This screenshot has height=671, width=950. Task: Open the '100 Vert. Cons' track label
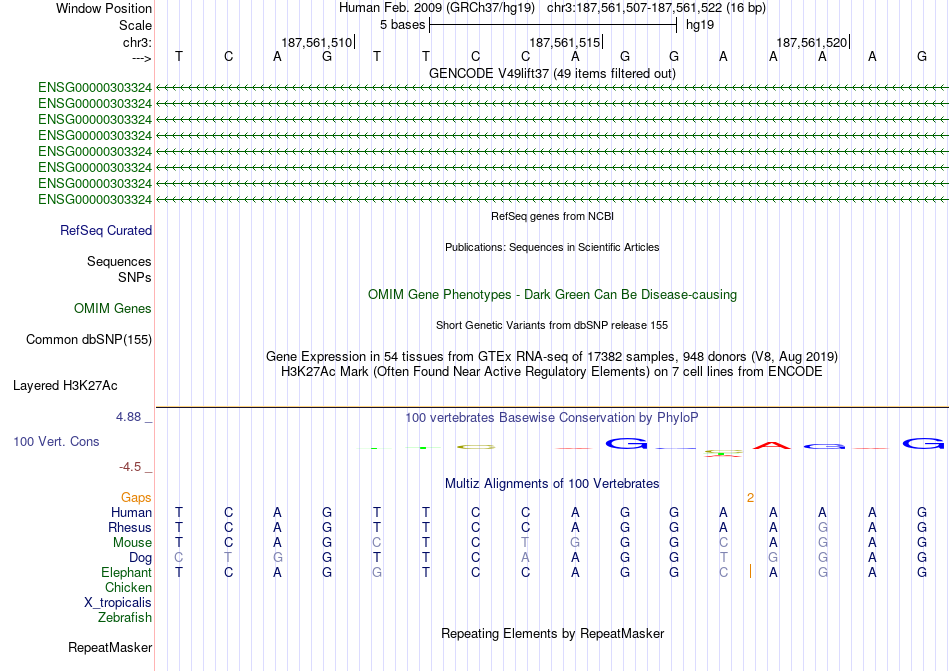pos(56,441)
